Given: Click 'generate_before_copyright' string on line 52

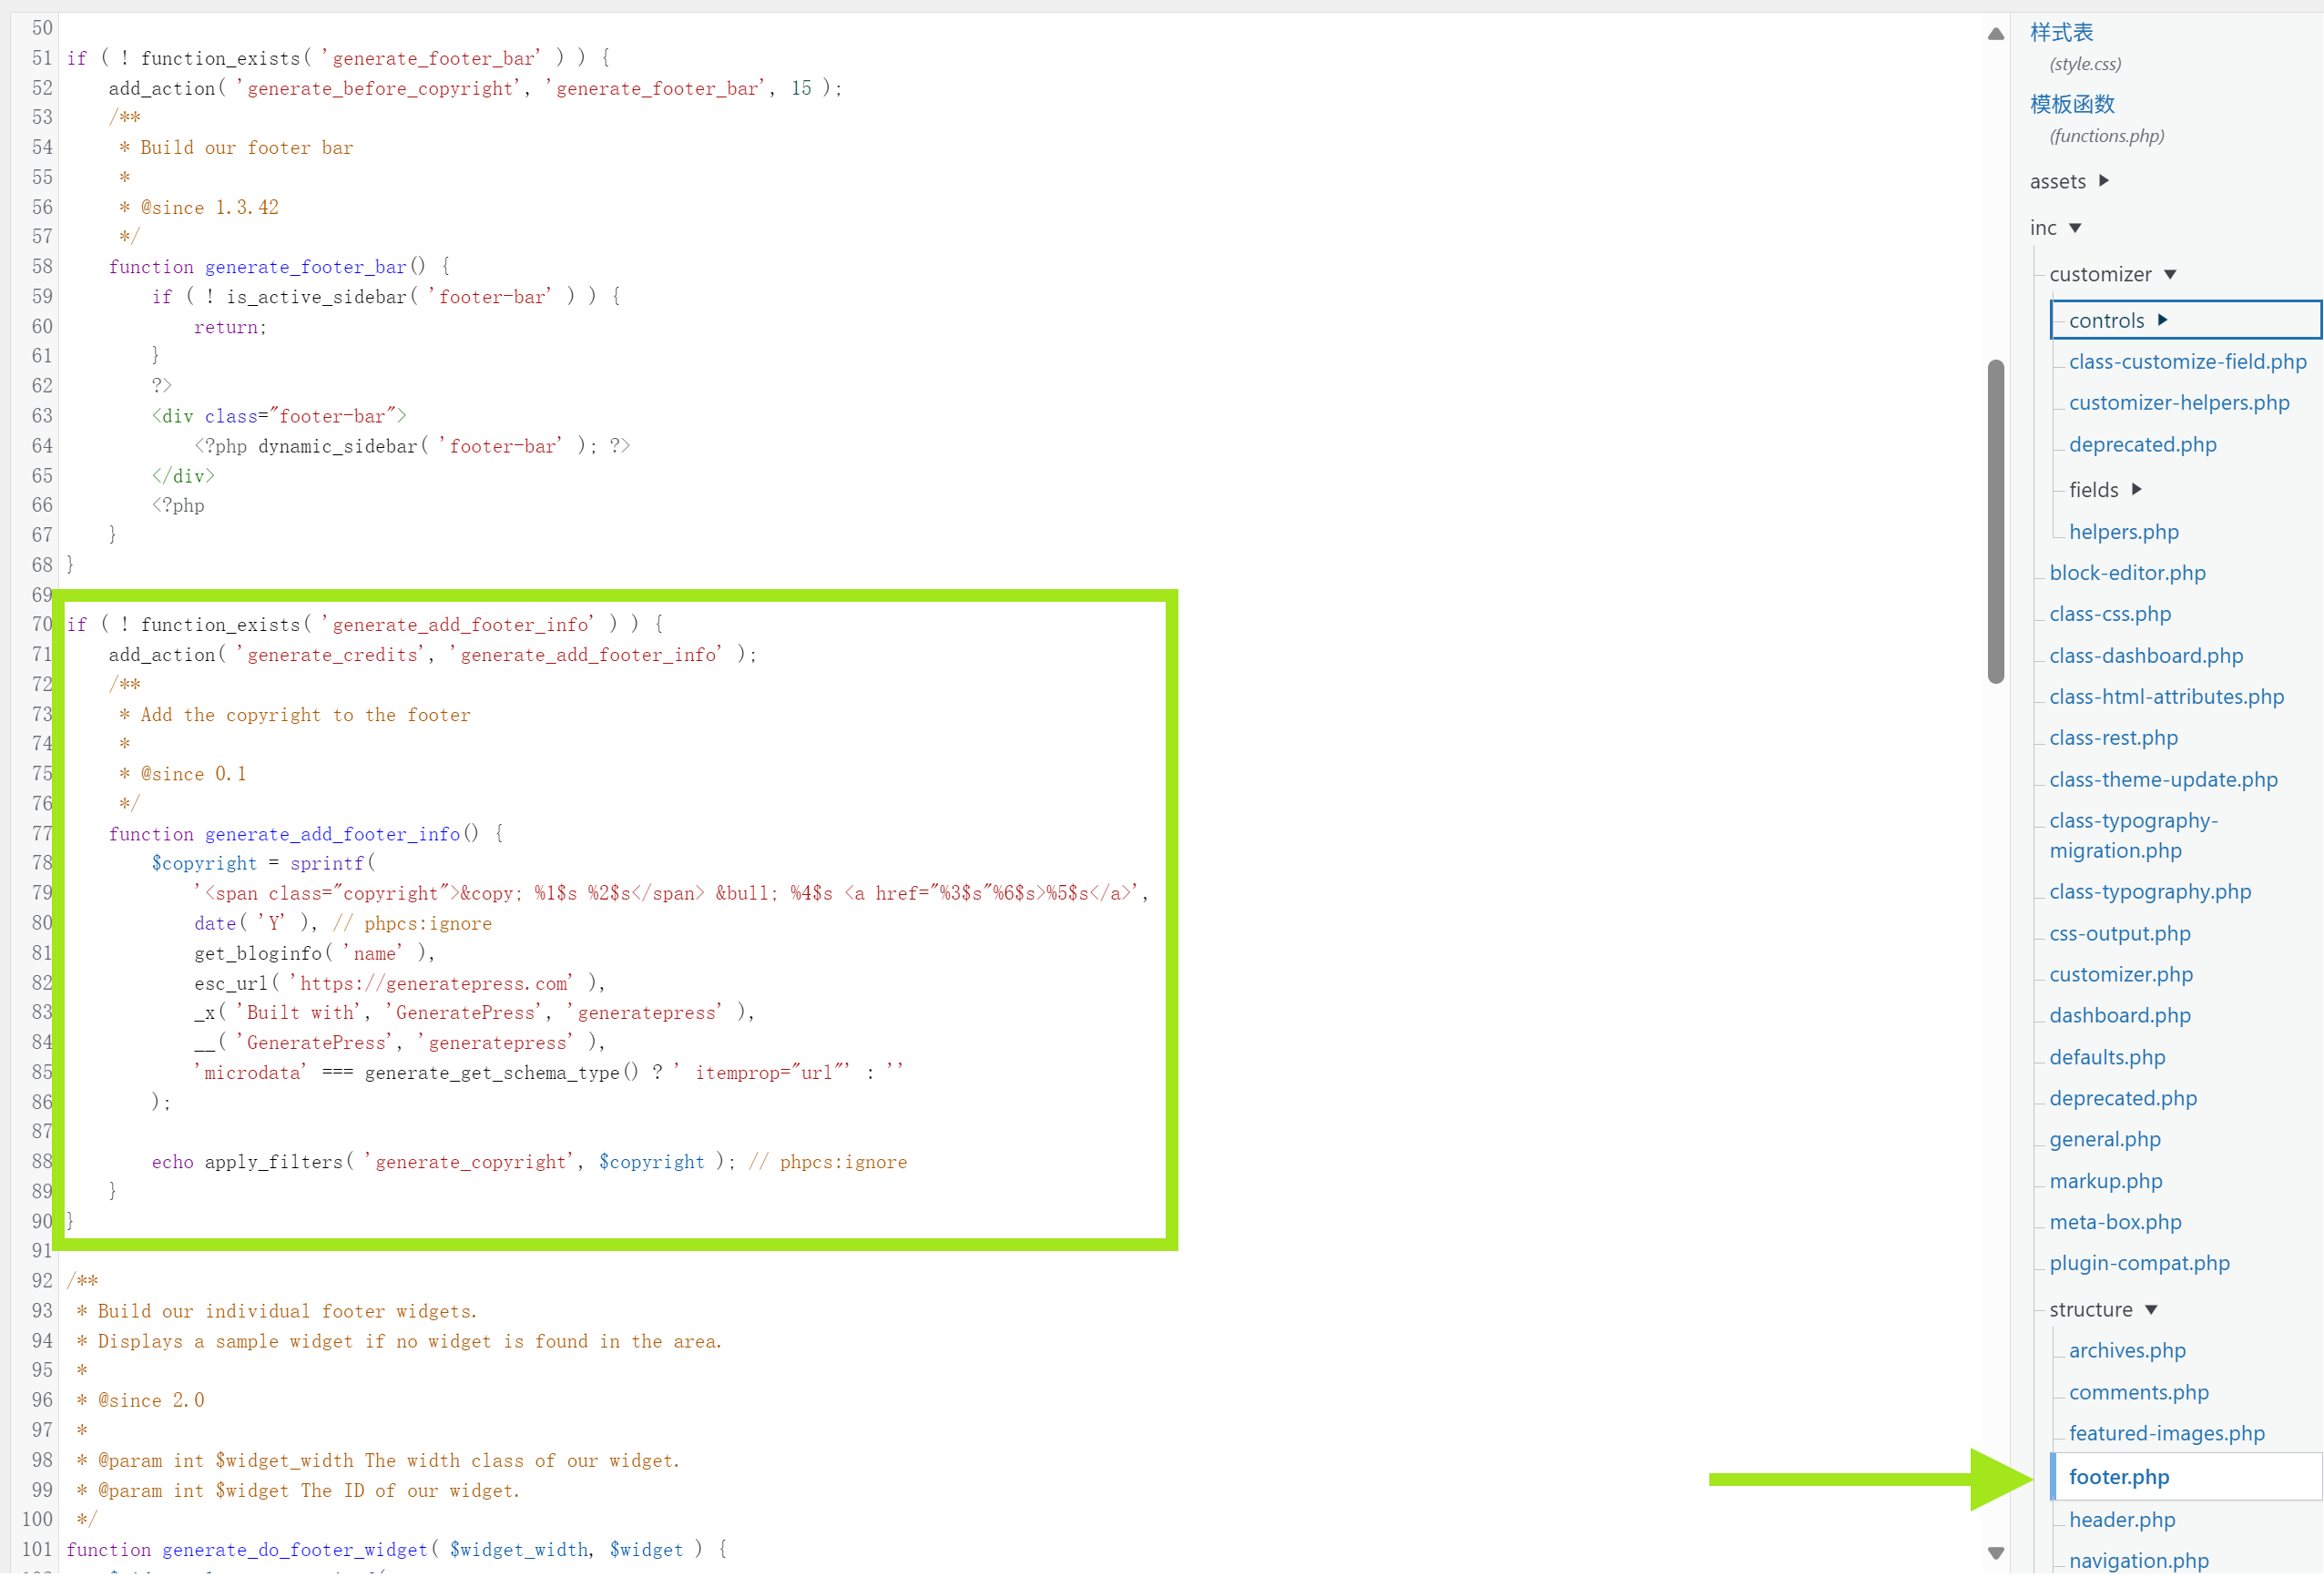Looking at the screenshot, I should 380,89.
